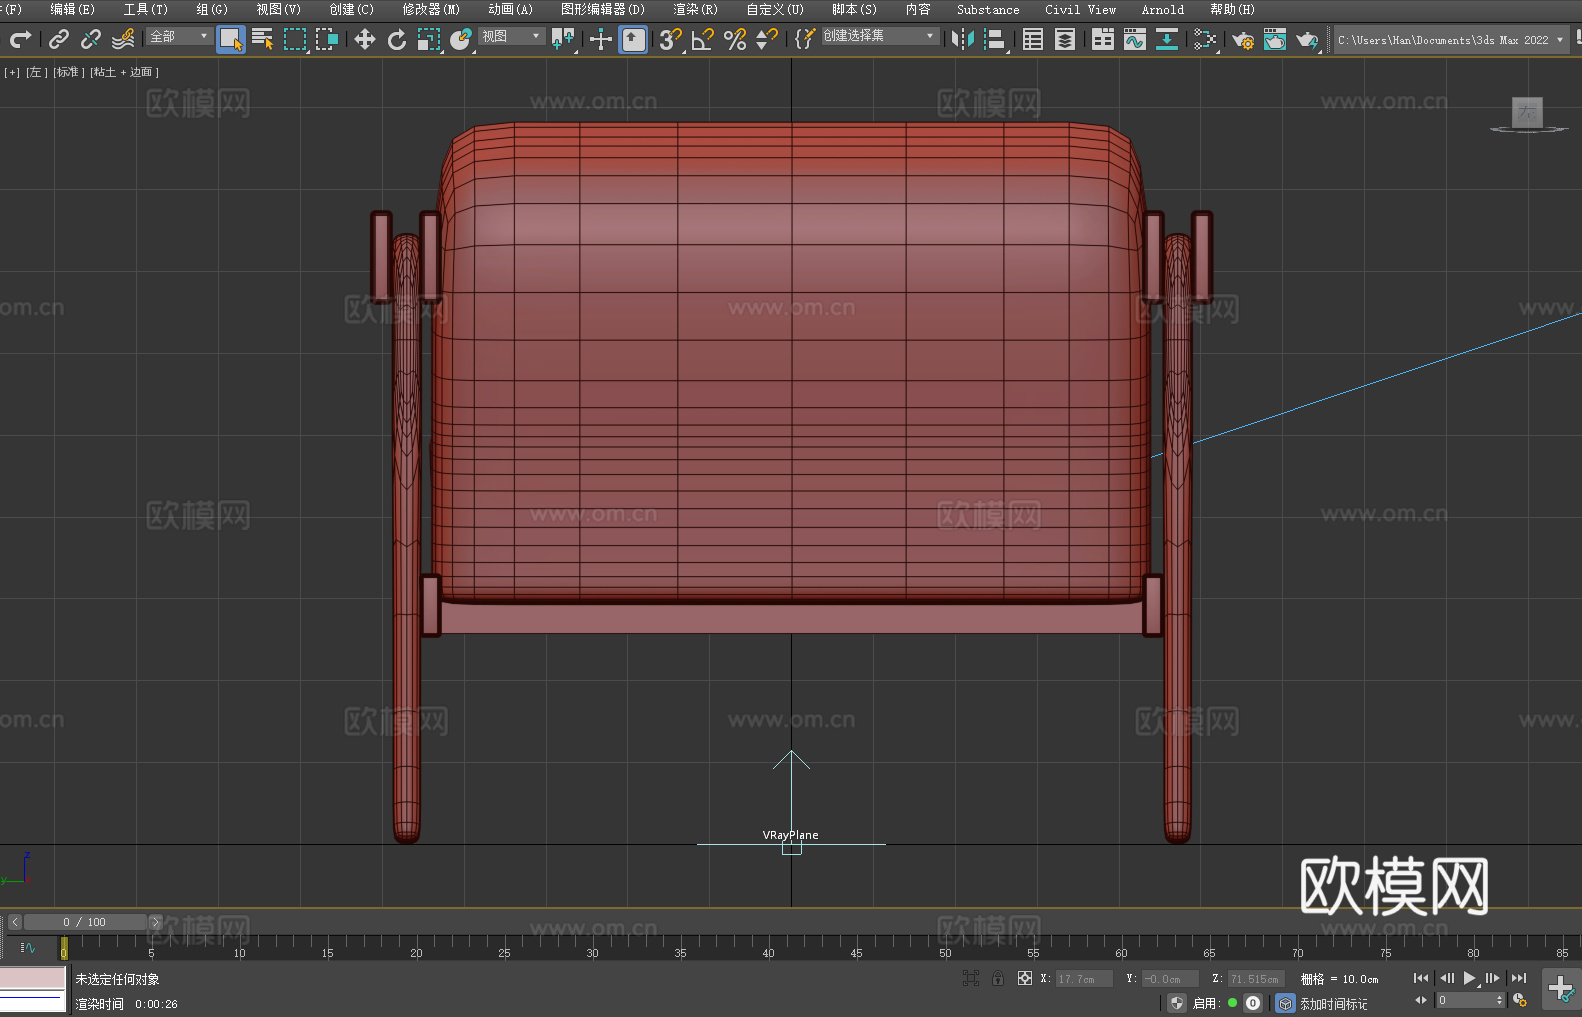
Task: Open Mini Curve Editor icon
Action: tap(28, 947)
